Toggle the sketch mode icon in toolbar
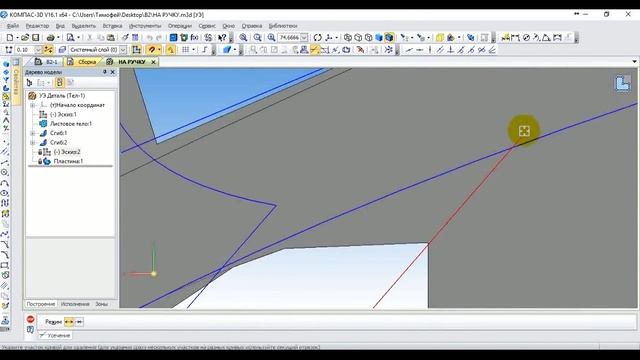Viewport: 640px width, 360px height. click(137, 50)
